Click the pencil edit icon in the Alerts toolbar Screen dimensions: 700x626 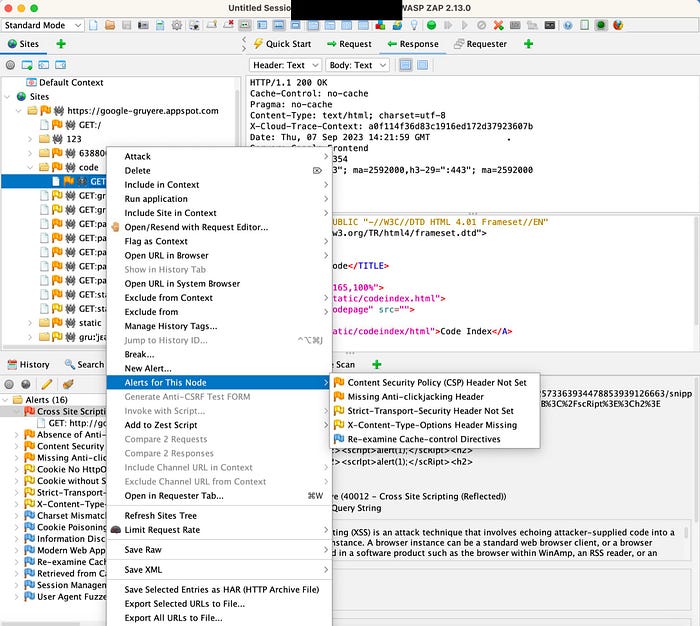click(47, 384)
